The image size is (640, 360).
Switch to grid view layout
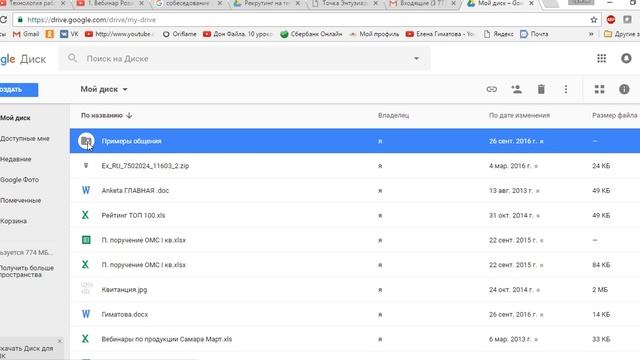point(599,89)
